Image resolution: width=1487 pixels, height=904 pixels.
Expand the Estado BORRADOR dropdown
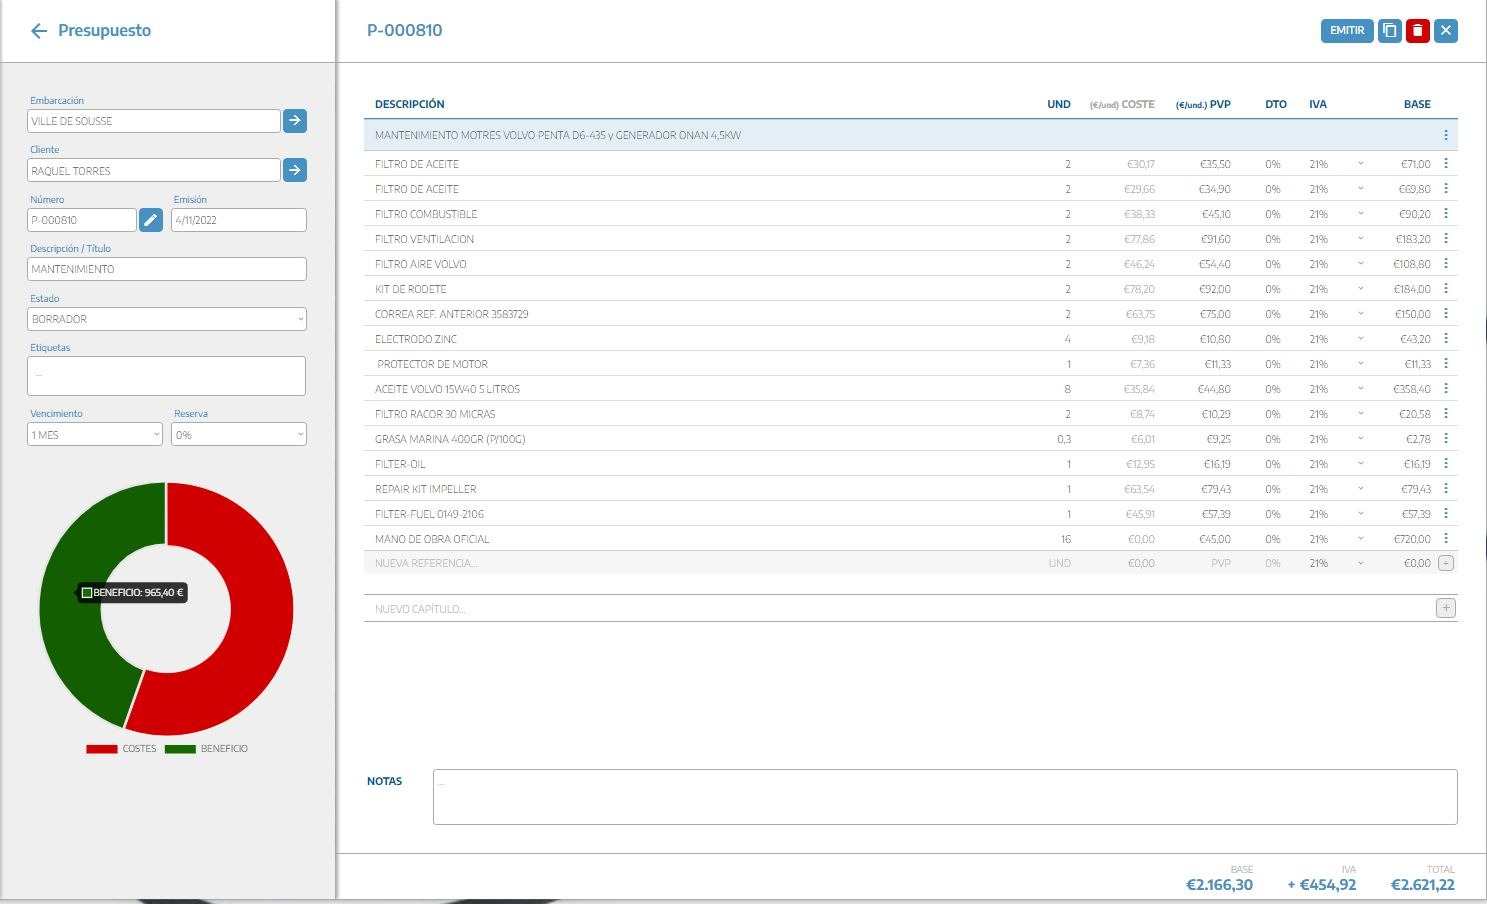coord(166,319)
